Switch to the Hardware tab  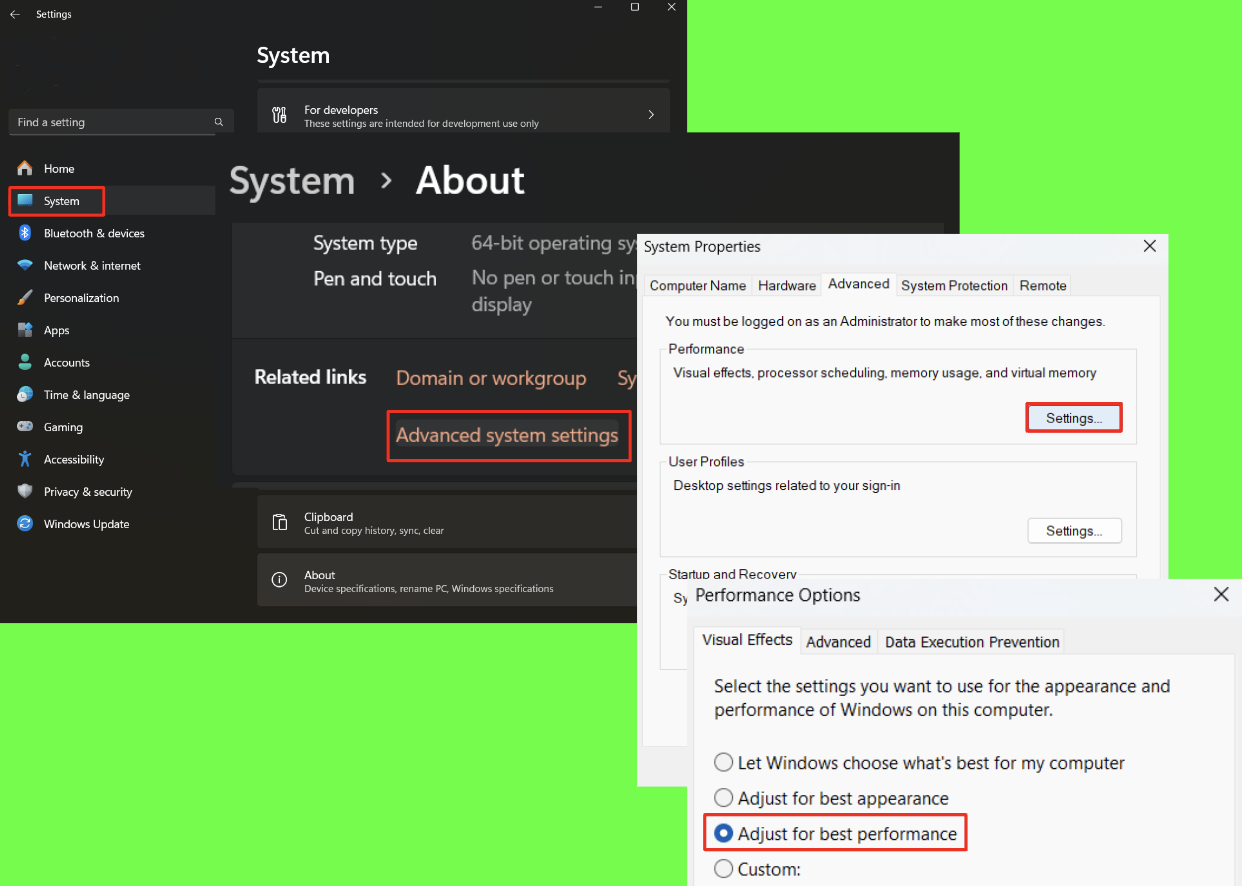click(x=786, y=286)
